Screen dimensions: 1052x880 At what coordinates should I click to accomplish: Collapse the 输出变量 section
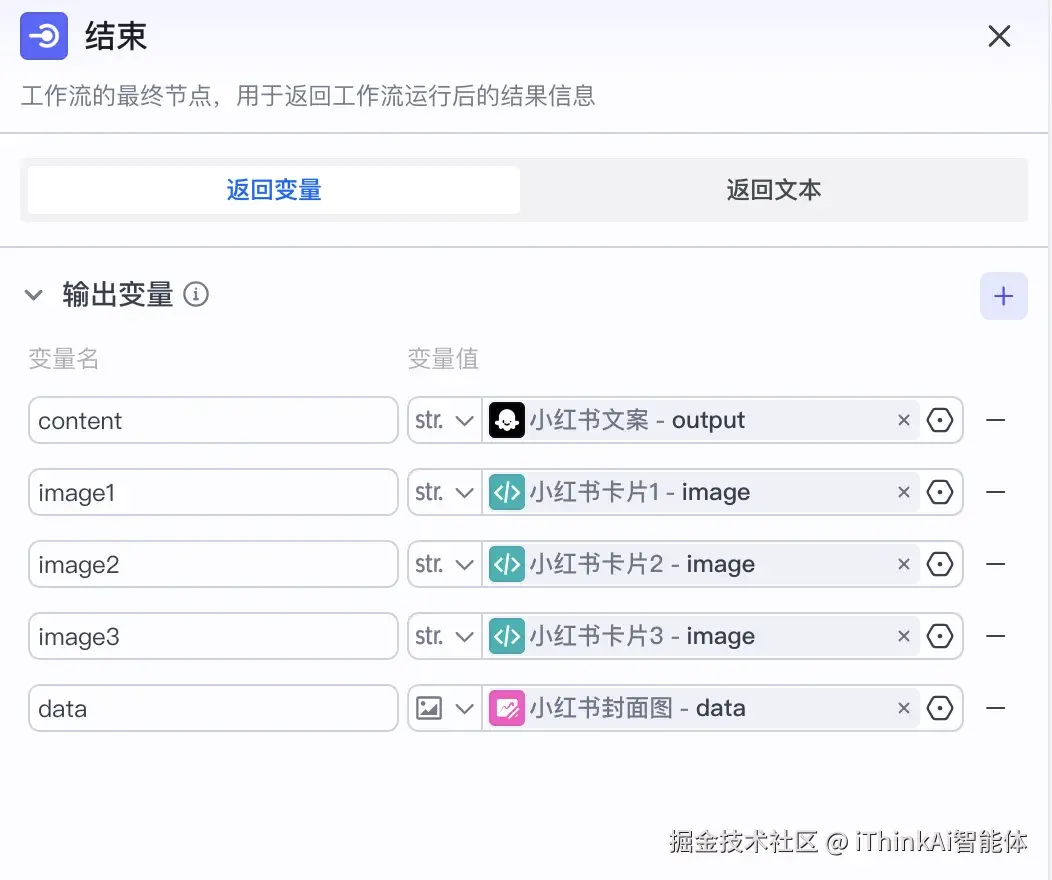(x=33, y=294)
